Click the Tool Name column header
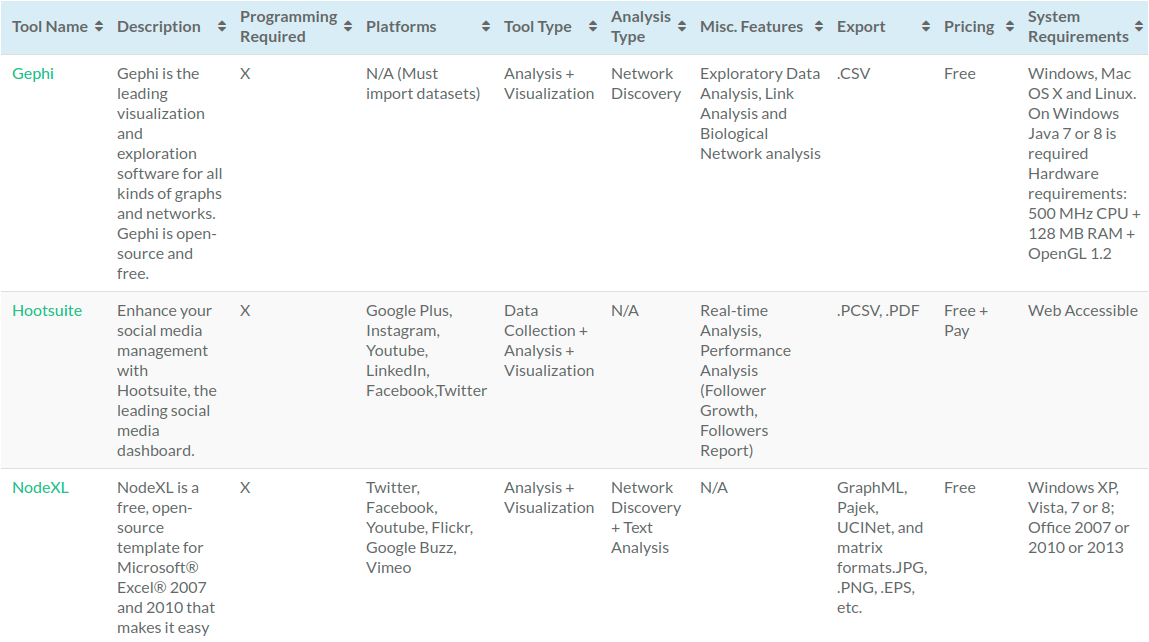Viewport: 1149px width, 642px height. [50, 26]
